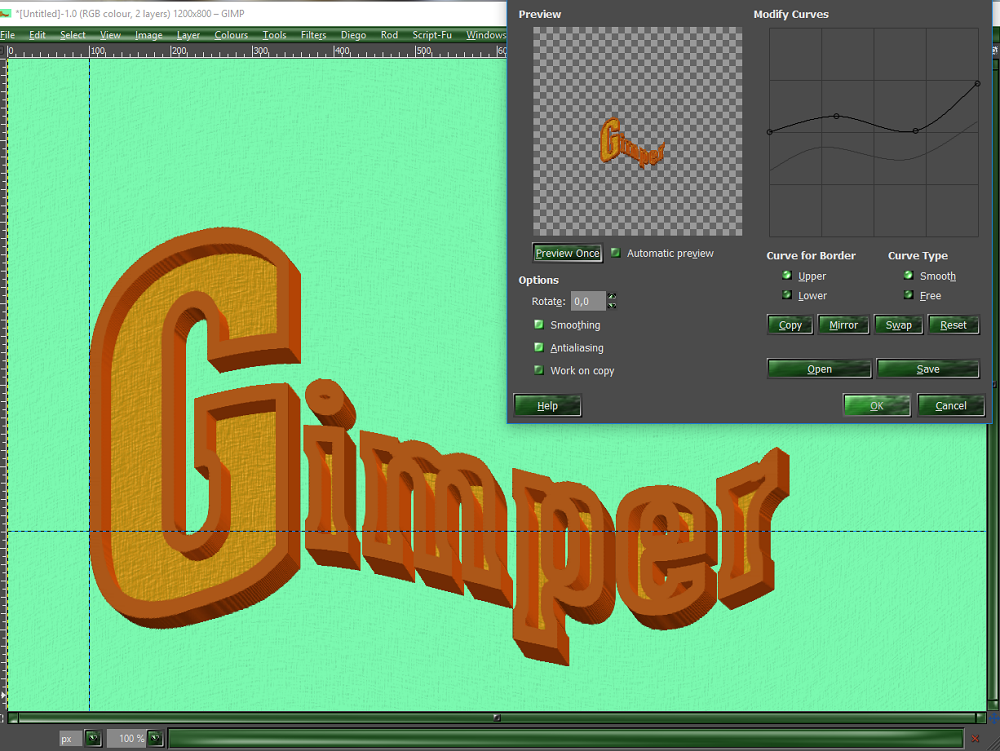Image resolution: width=1000 pixels, height=751 pixels.
Task: Open the View menu
Action: (x=110, y=35)
